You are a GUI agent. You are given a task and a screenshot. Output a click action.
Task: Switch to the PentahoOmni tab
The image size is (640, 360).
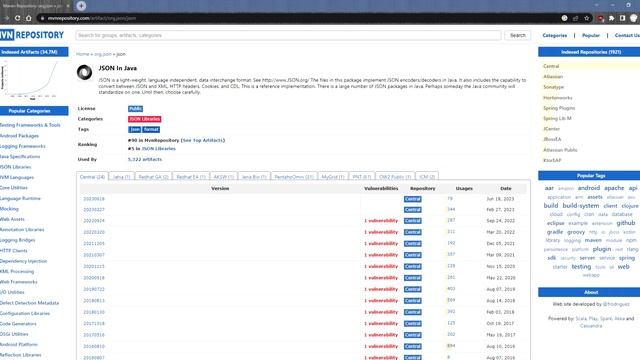pos(294,177)
